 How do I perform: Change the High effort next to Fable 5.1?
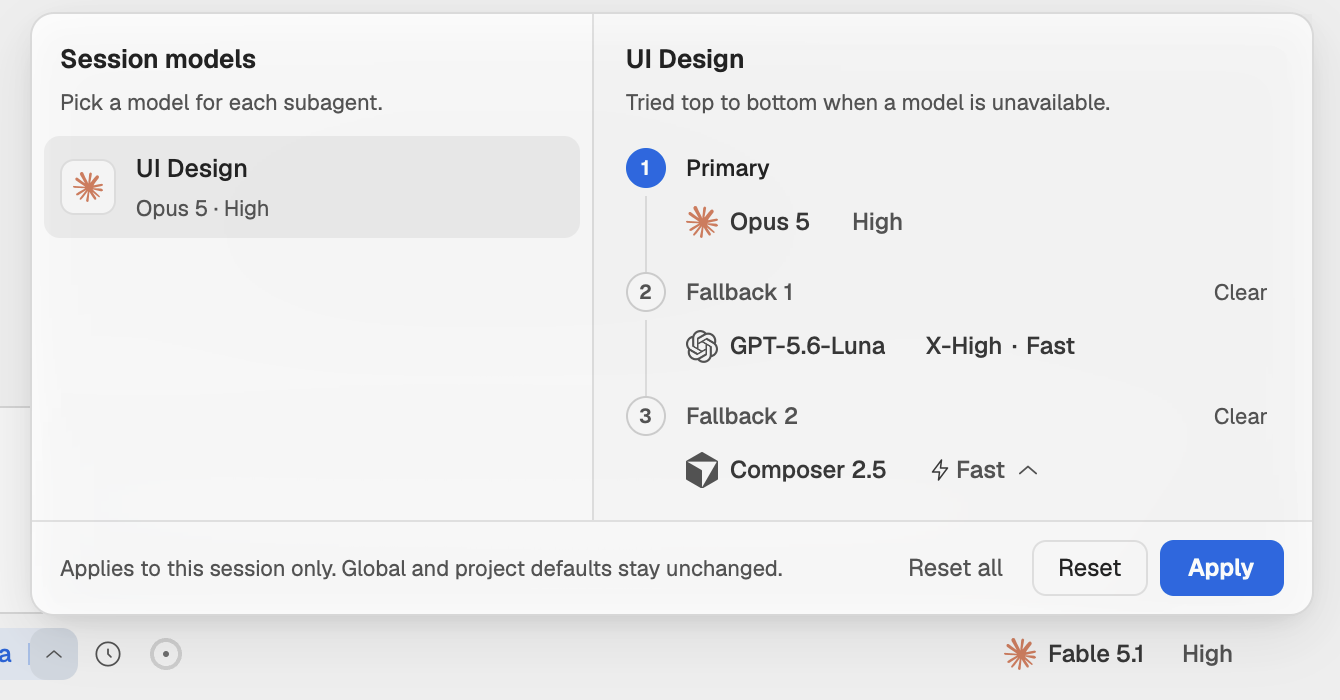1207,654
